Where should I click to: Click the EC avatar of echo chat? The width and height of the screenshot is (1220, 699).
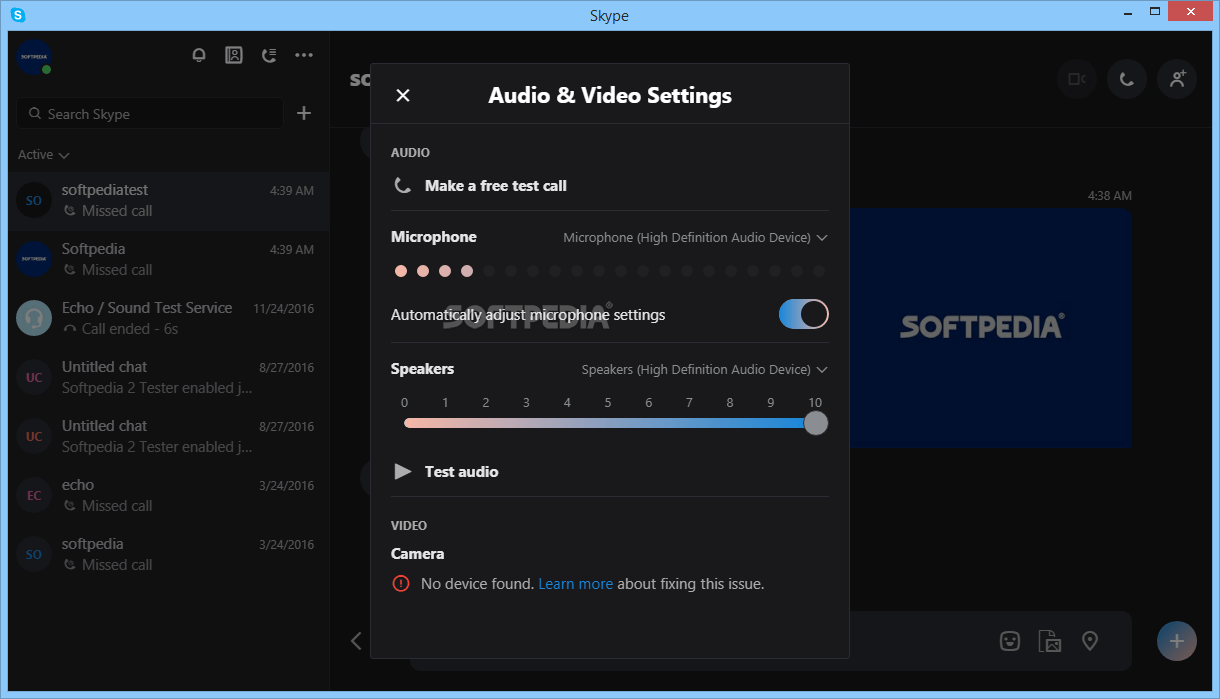coord(34,495)
